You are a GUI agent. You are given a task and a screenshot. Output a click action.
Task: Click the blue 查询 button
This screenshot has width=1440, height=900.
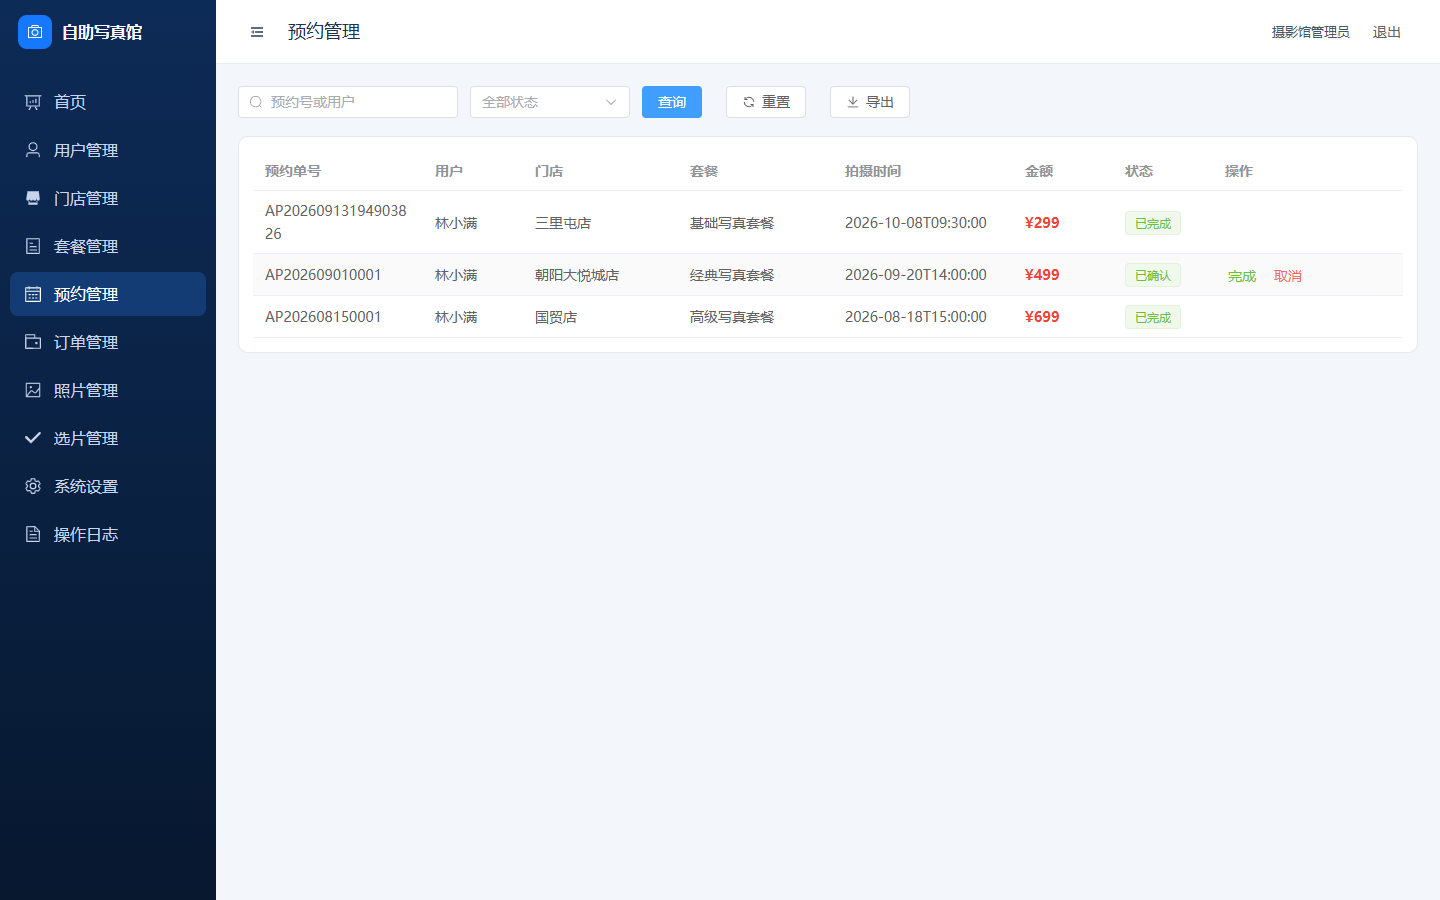point(672,102)
